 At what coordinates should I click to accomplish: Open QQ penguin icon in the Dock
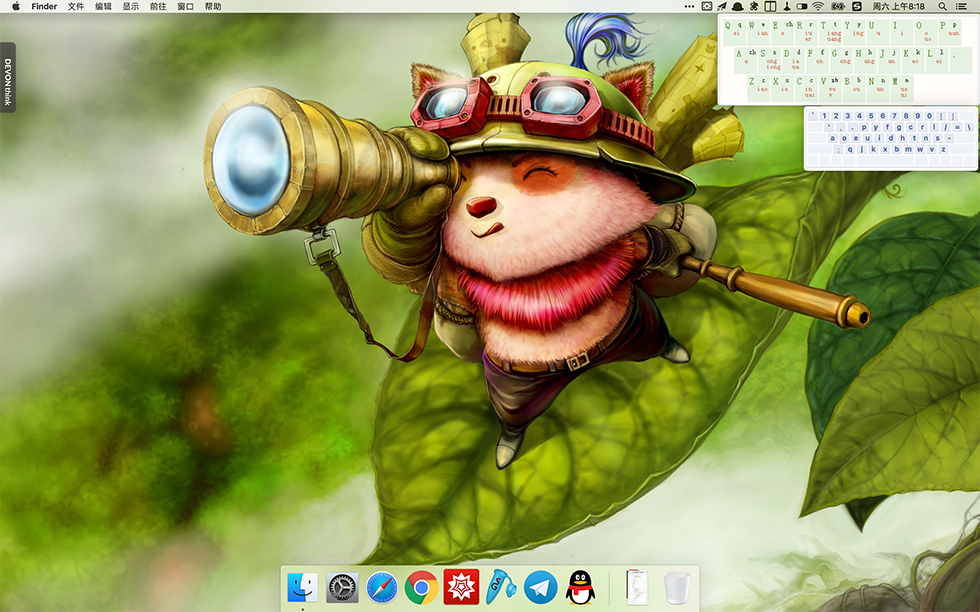pos(580,588)
